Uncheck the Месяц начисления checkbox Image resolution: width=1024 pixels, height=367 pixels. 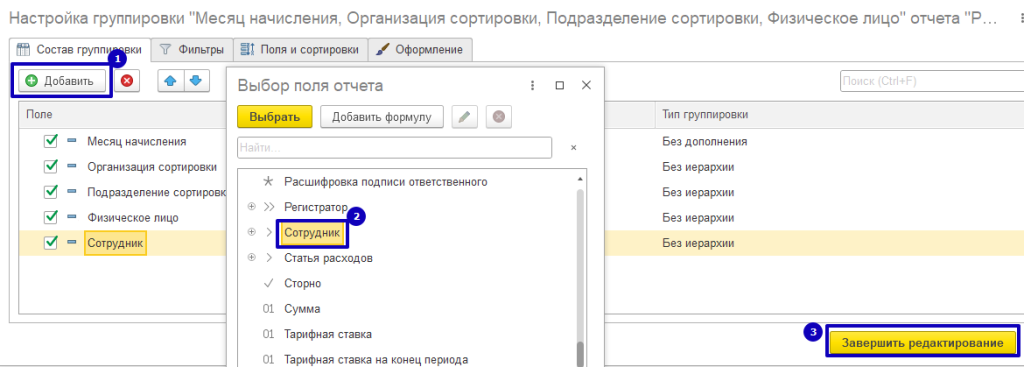click(50, 141)
